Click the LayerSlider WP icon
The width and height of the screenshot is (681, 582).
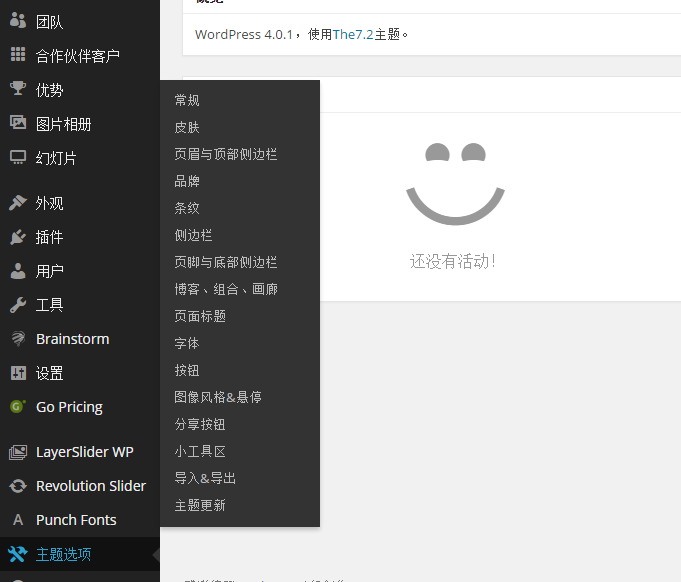click(17, 452)
